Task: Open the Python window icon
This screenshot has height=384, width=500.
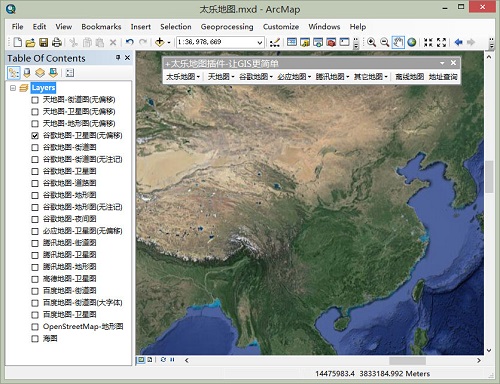Action: point(344,42)
